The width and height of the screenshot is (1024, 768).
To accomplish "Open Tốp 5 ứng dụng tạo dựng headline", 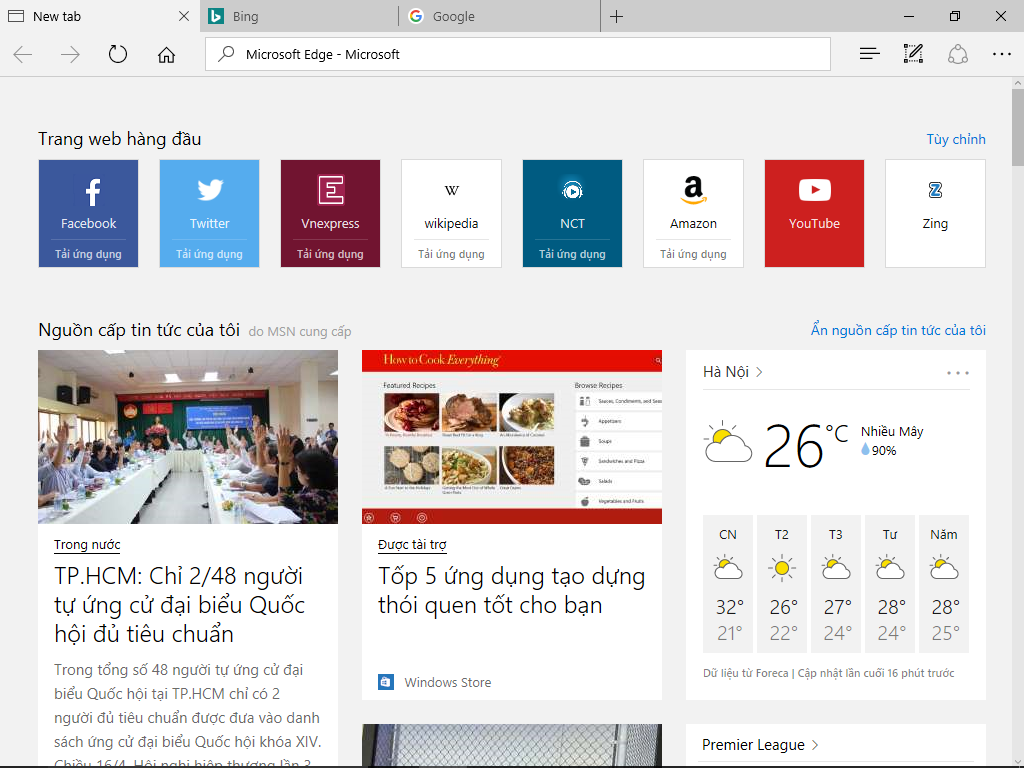I will point(511,590).
